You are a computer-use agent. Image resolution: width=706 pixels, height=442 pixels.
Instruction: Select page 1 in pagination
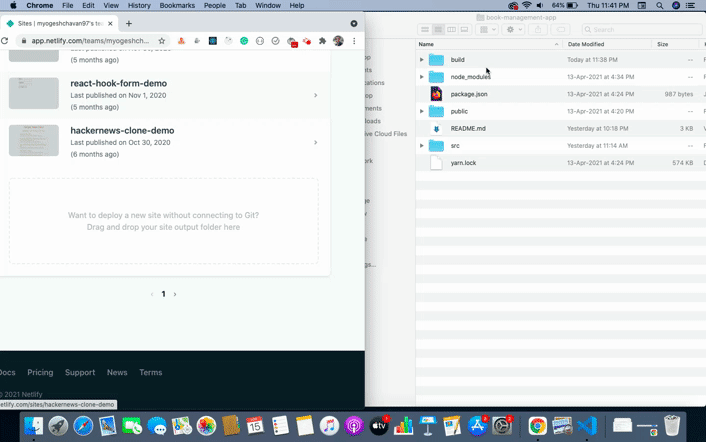[x=163, y=294]
